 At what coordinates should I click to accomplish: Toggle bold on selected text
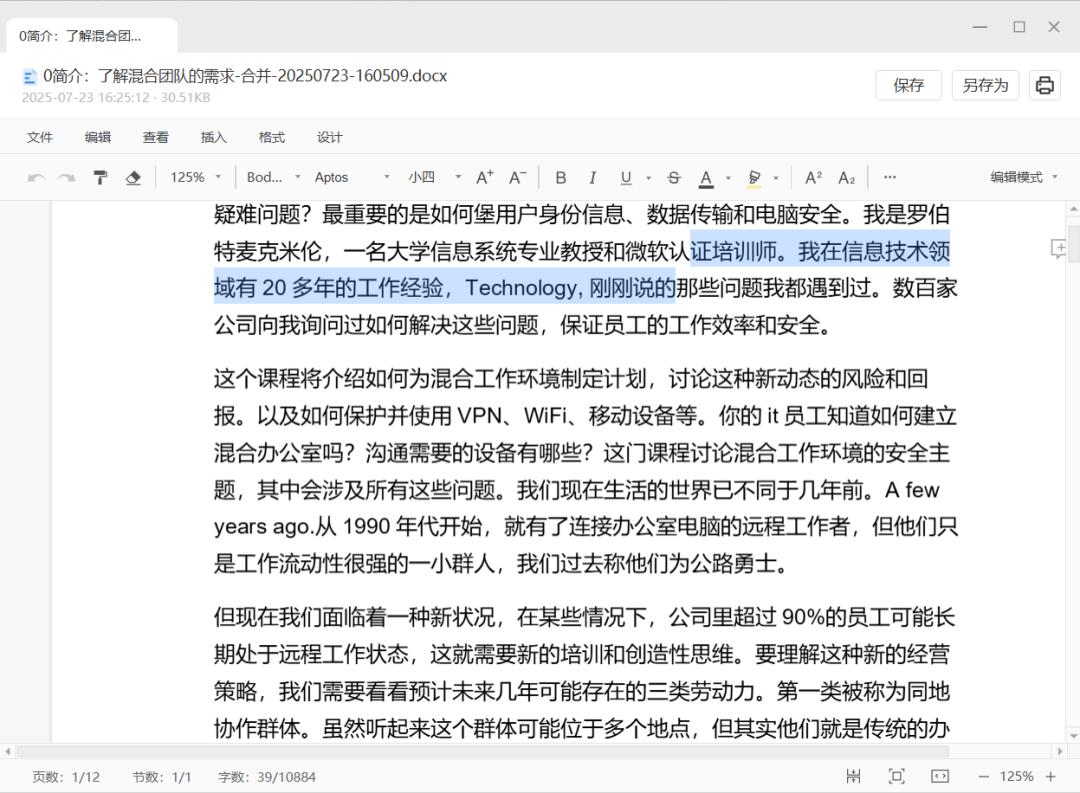click(561, 176)
